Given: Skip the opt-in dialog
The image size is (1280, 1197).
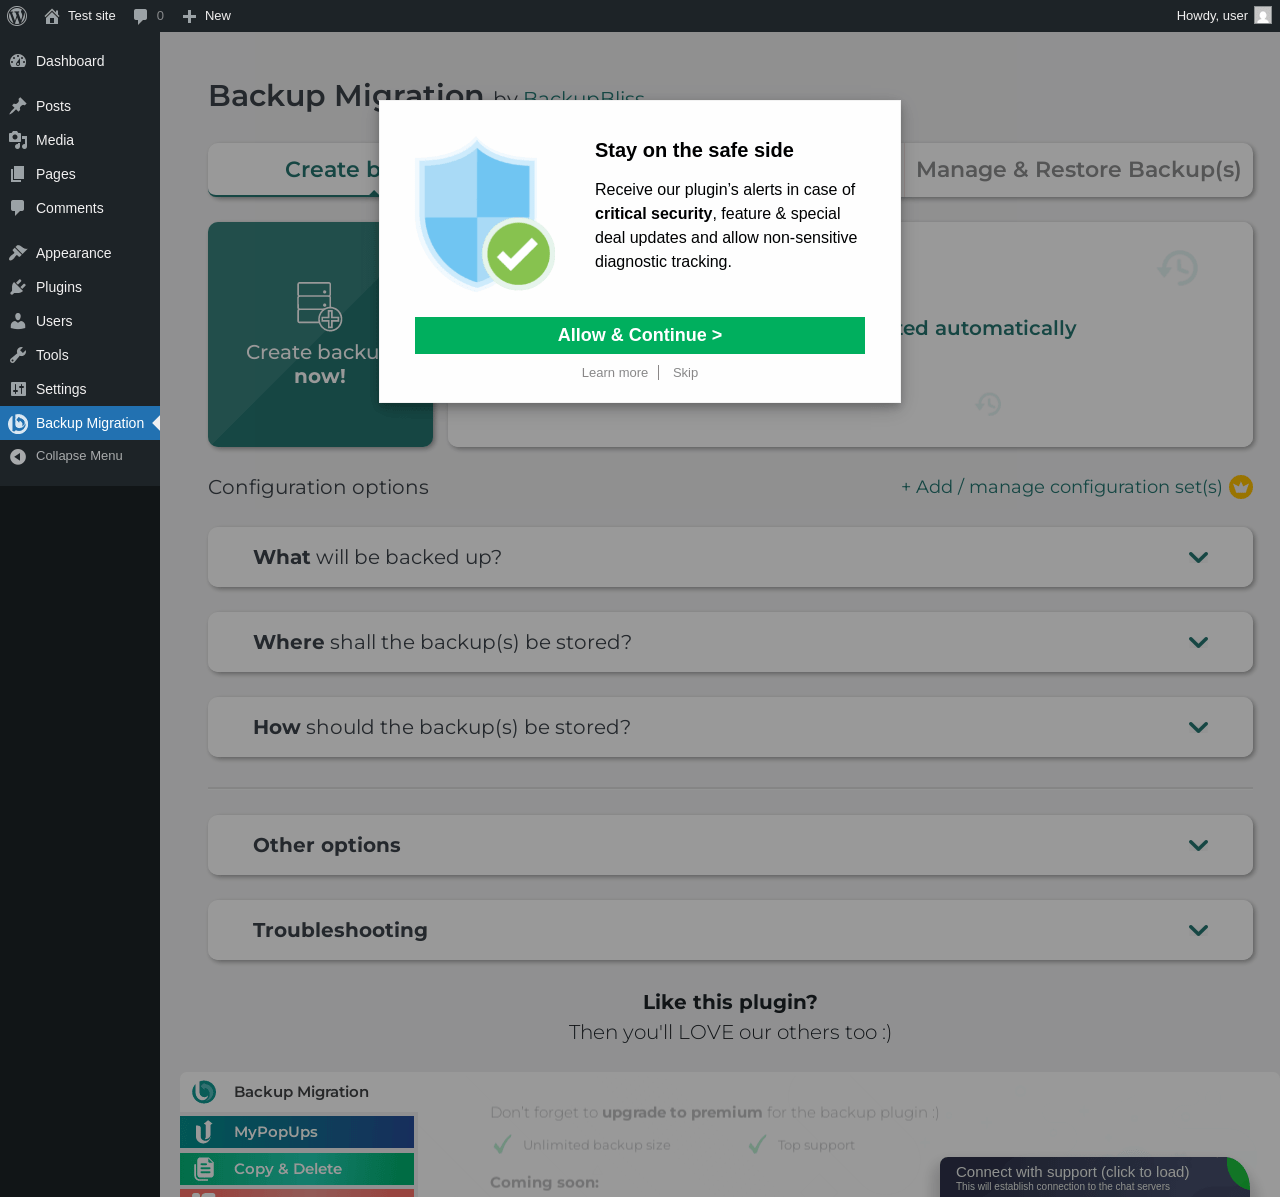Looking at the screenshot, I should pos(685,373).
